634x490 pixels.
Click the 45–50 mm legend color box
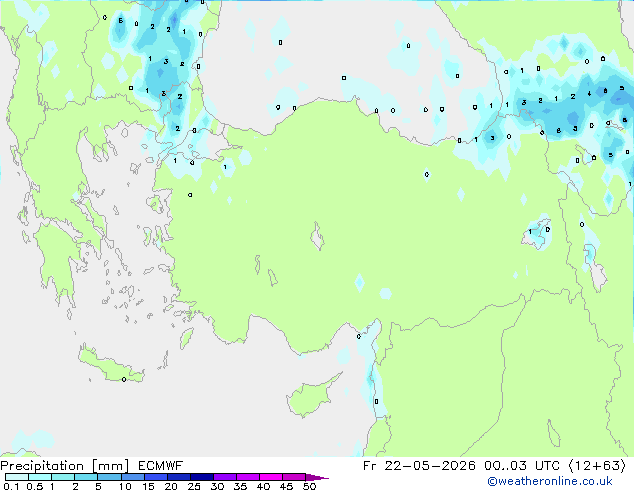point(294,477)
